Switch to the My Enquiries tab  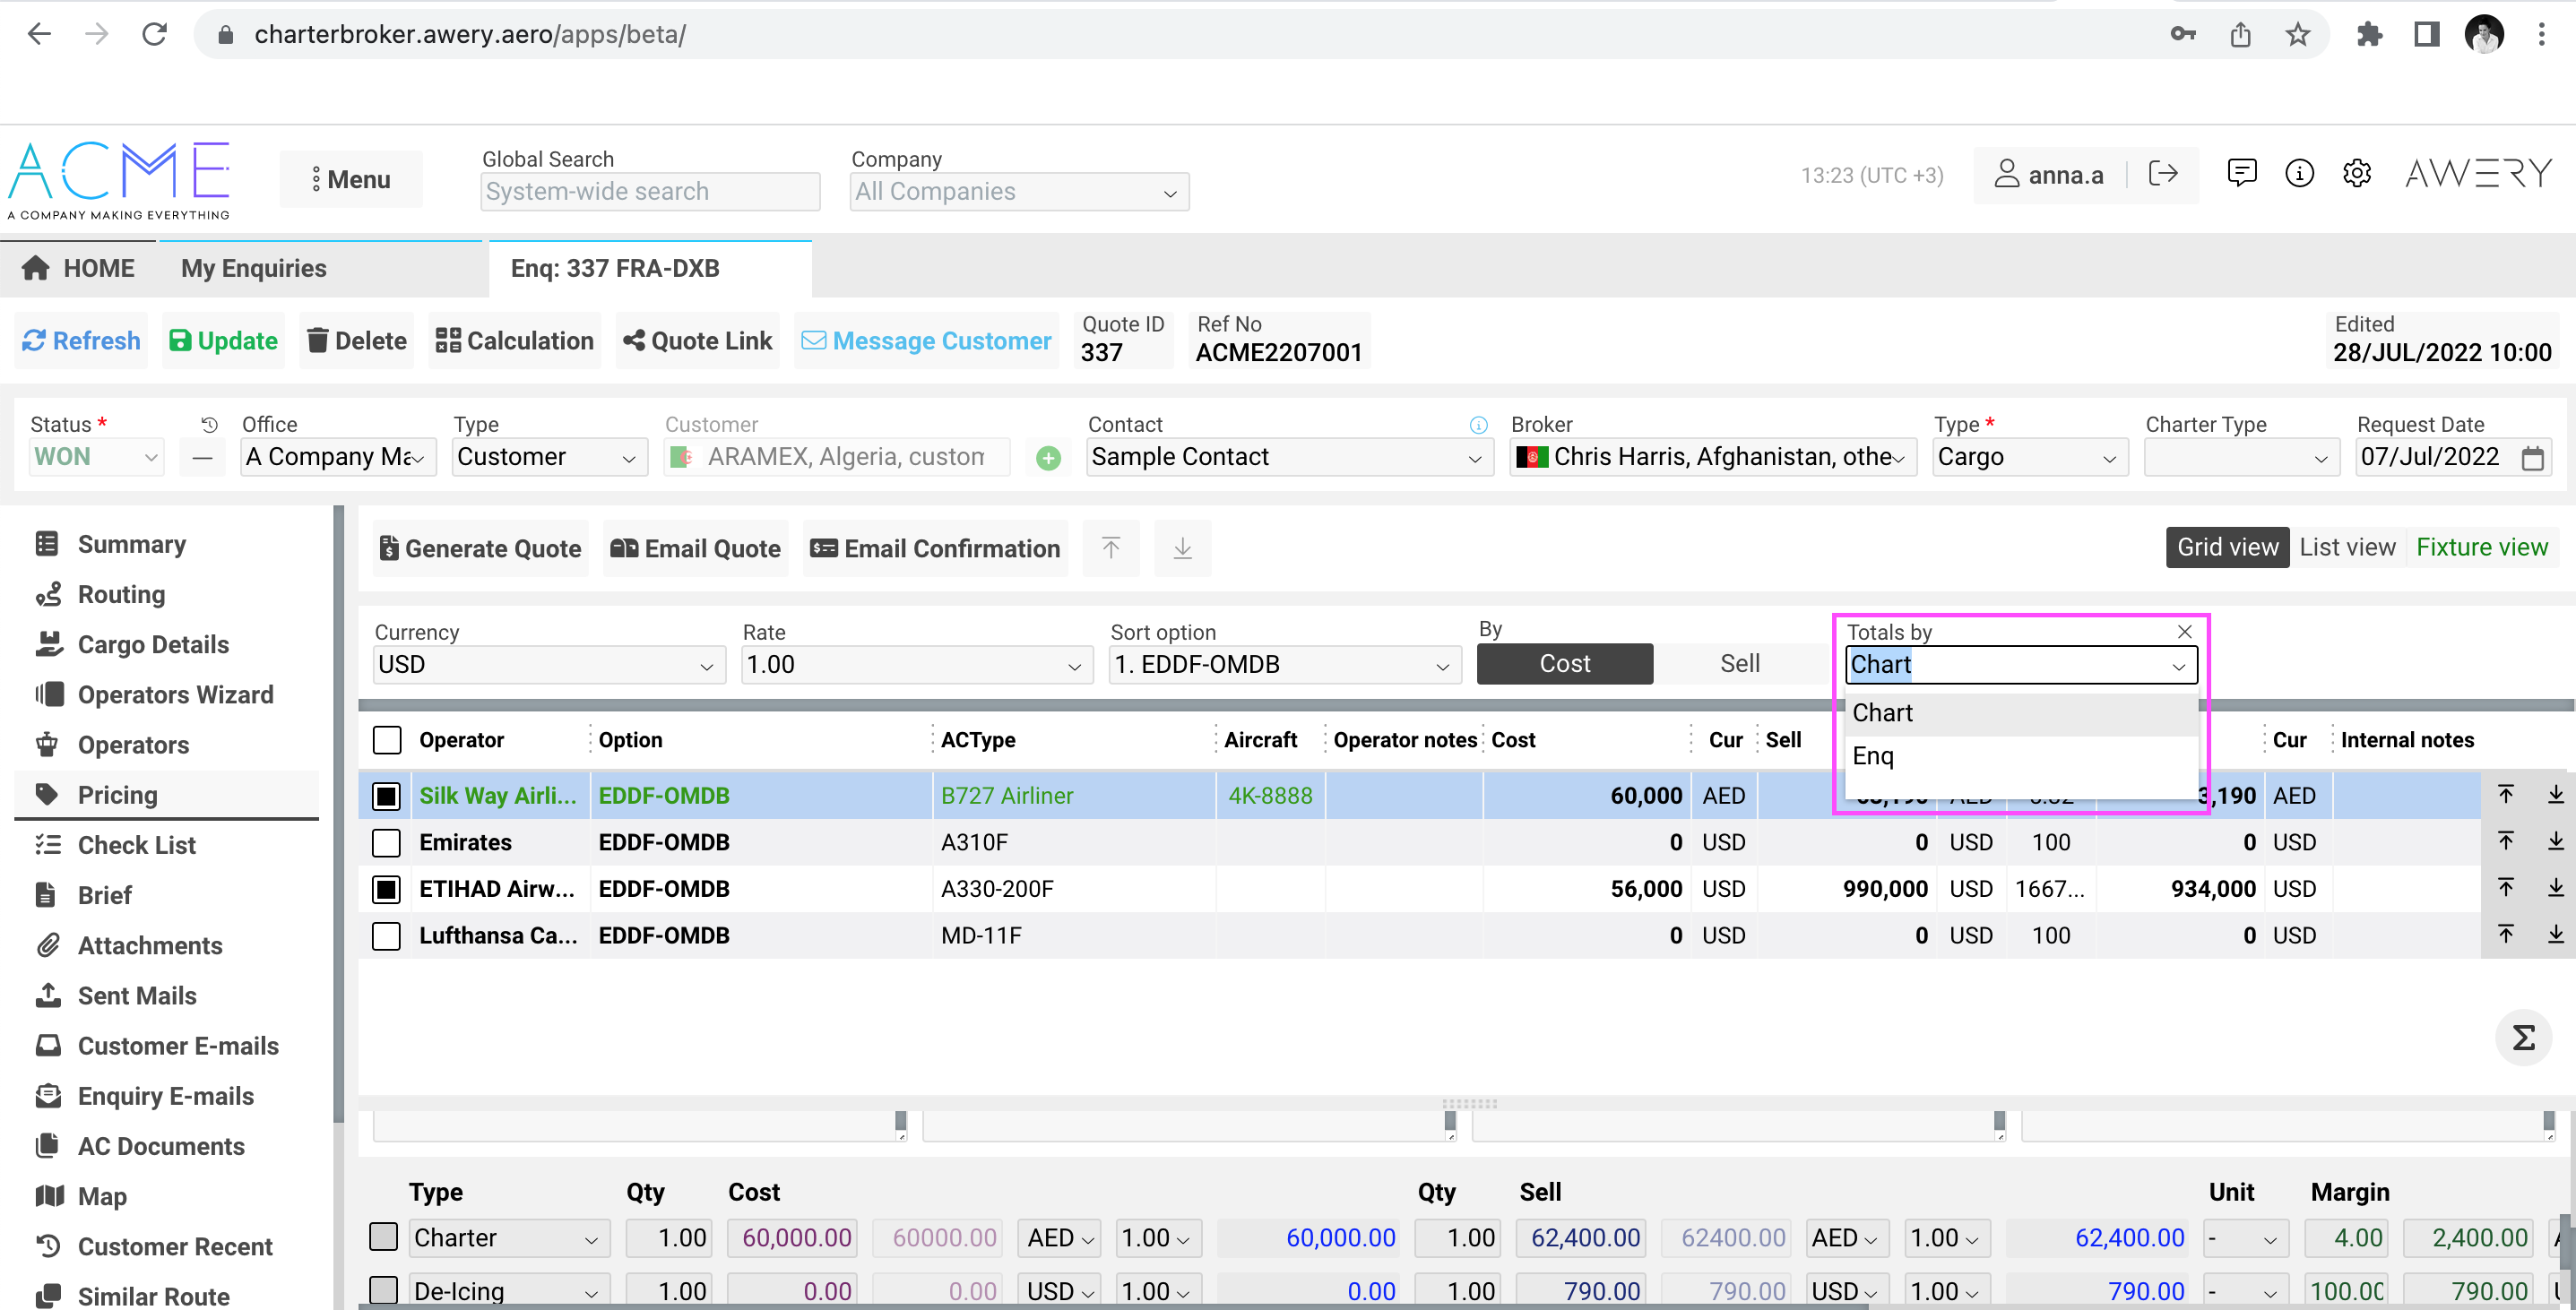tap(254, 268)
